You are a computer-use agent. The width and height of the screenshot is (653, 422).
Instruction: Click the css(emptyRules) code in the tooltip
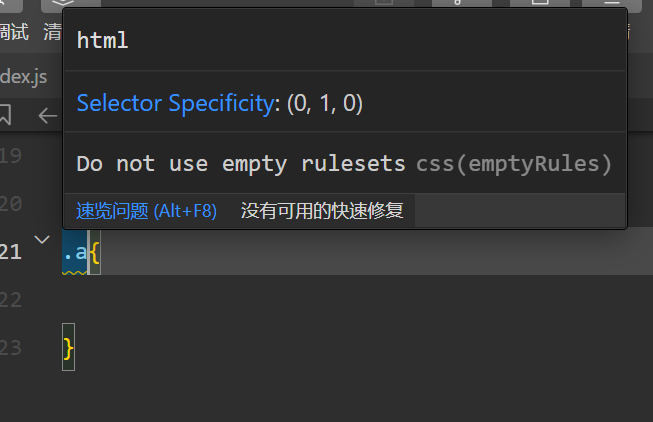(513, 164)
